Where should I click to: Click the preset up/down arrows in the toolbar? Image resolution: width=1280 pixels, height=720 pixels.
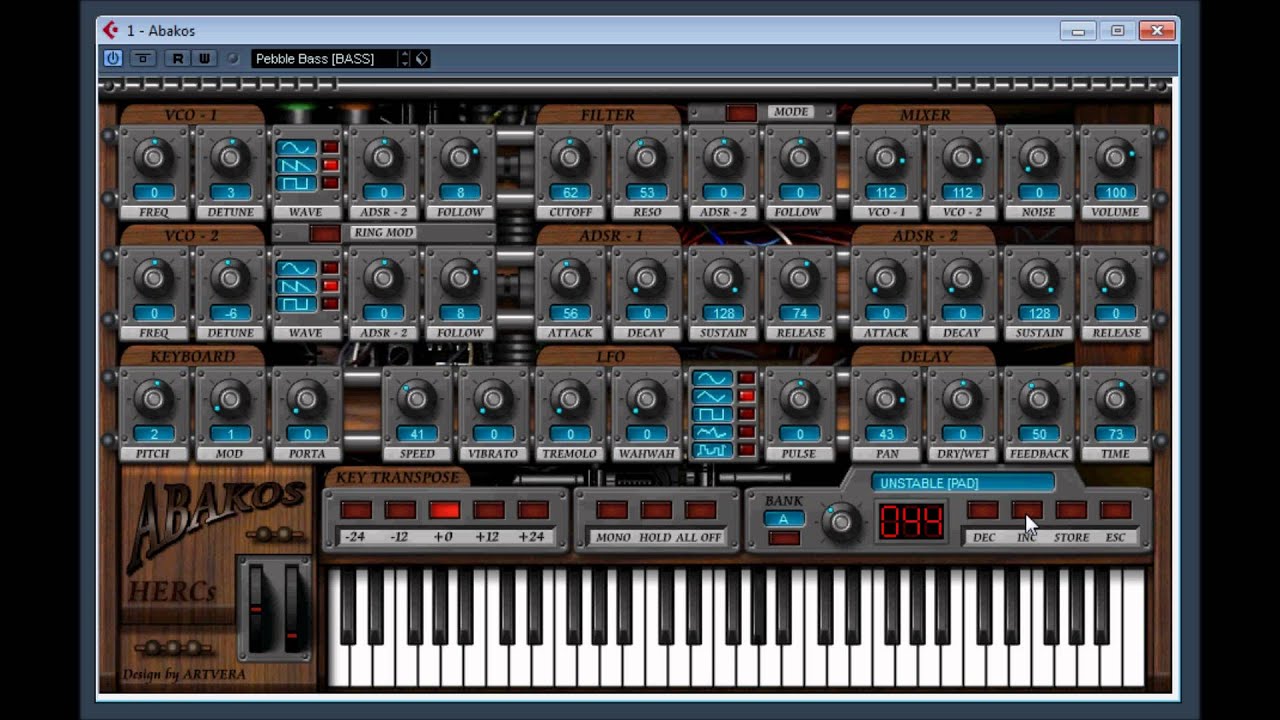[405, 59]
